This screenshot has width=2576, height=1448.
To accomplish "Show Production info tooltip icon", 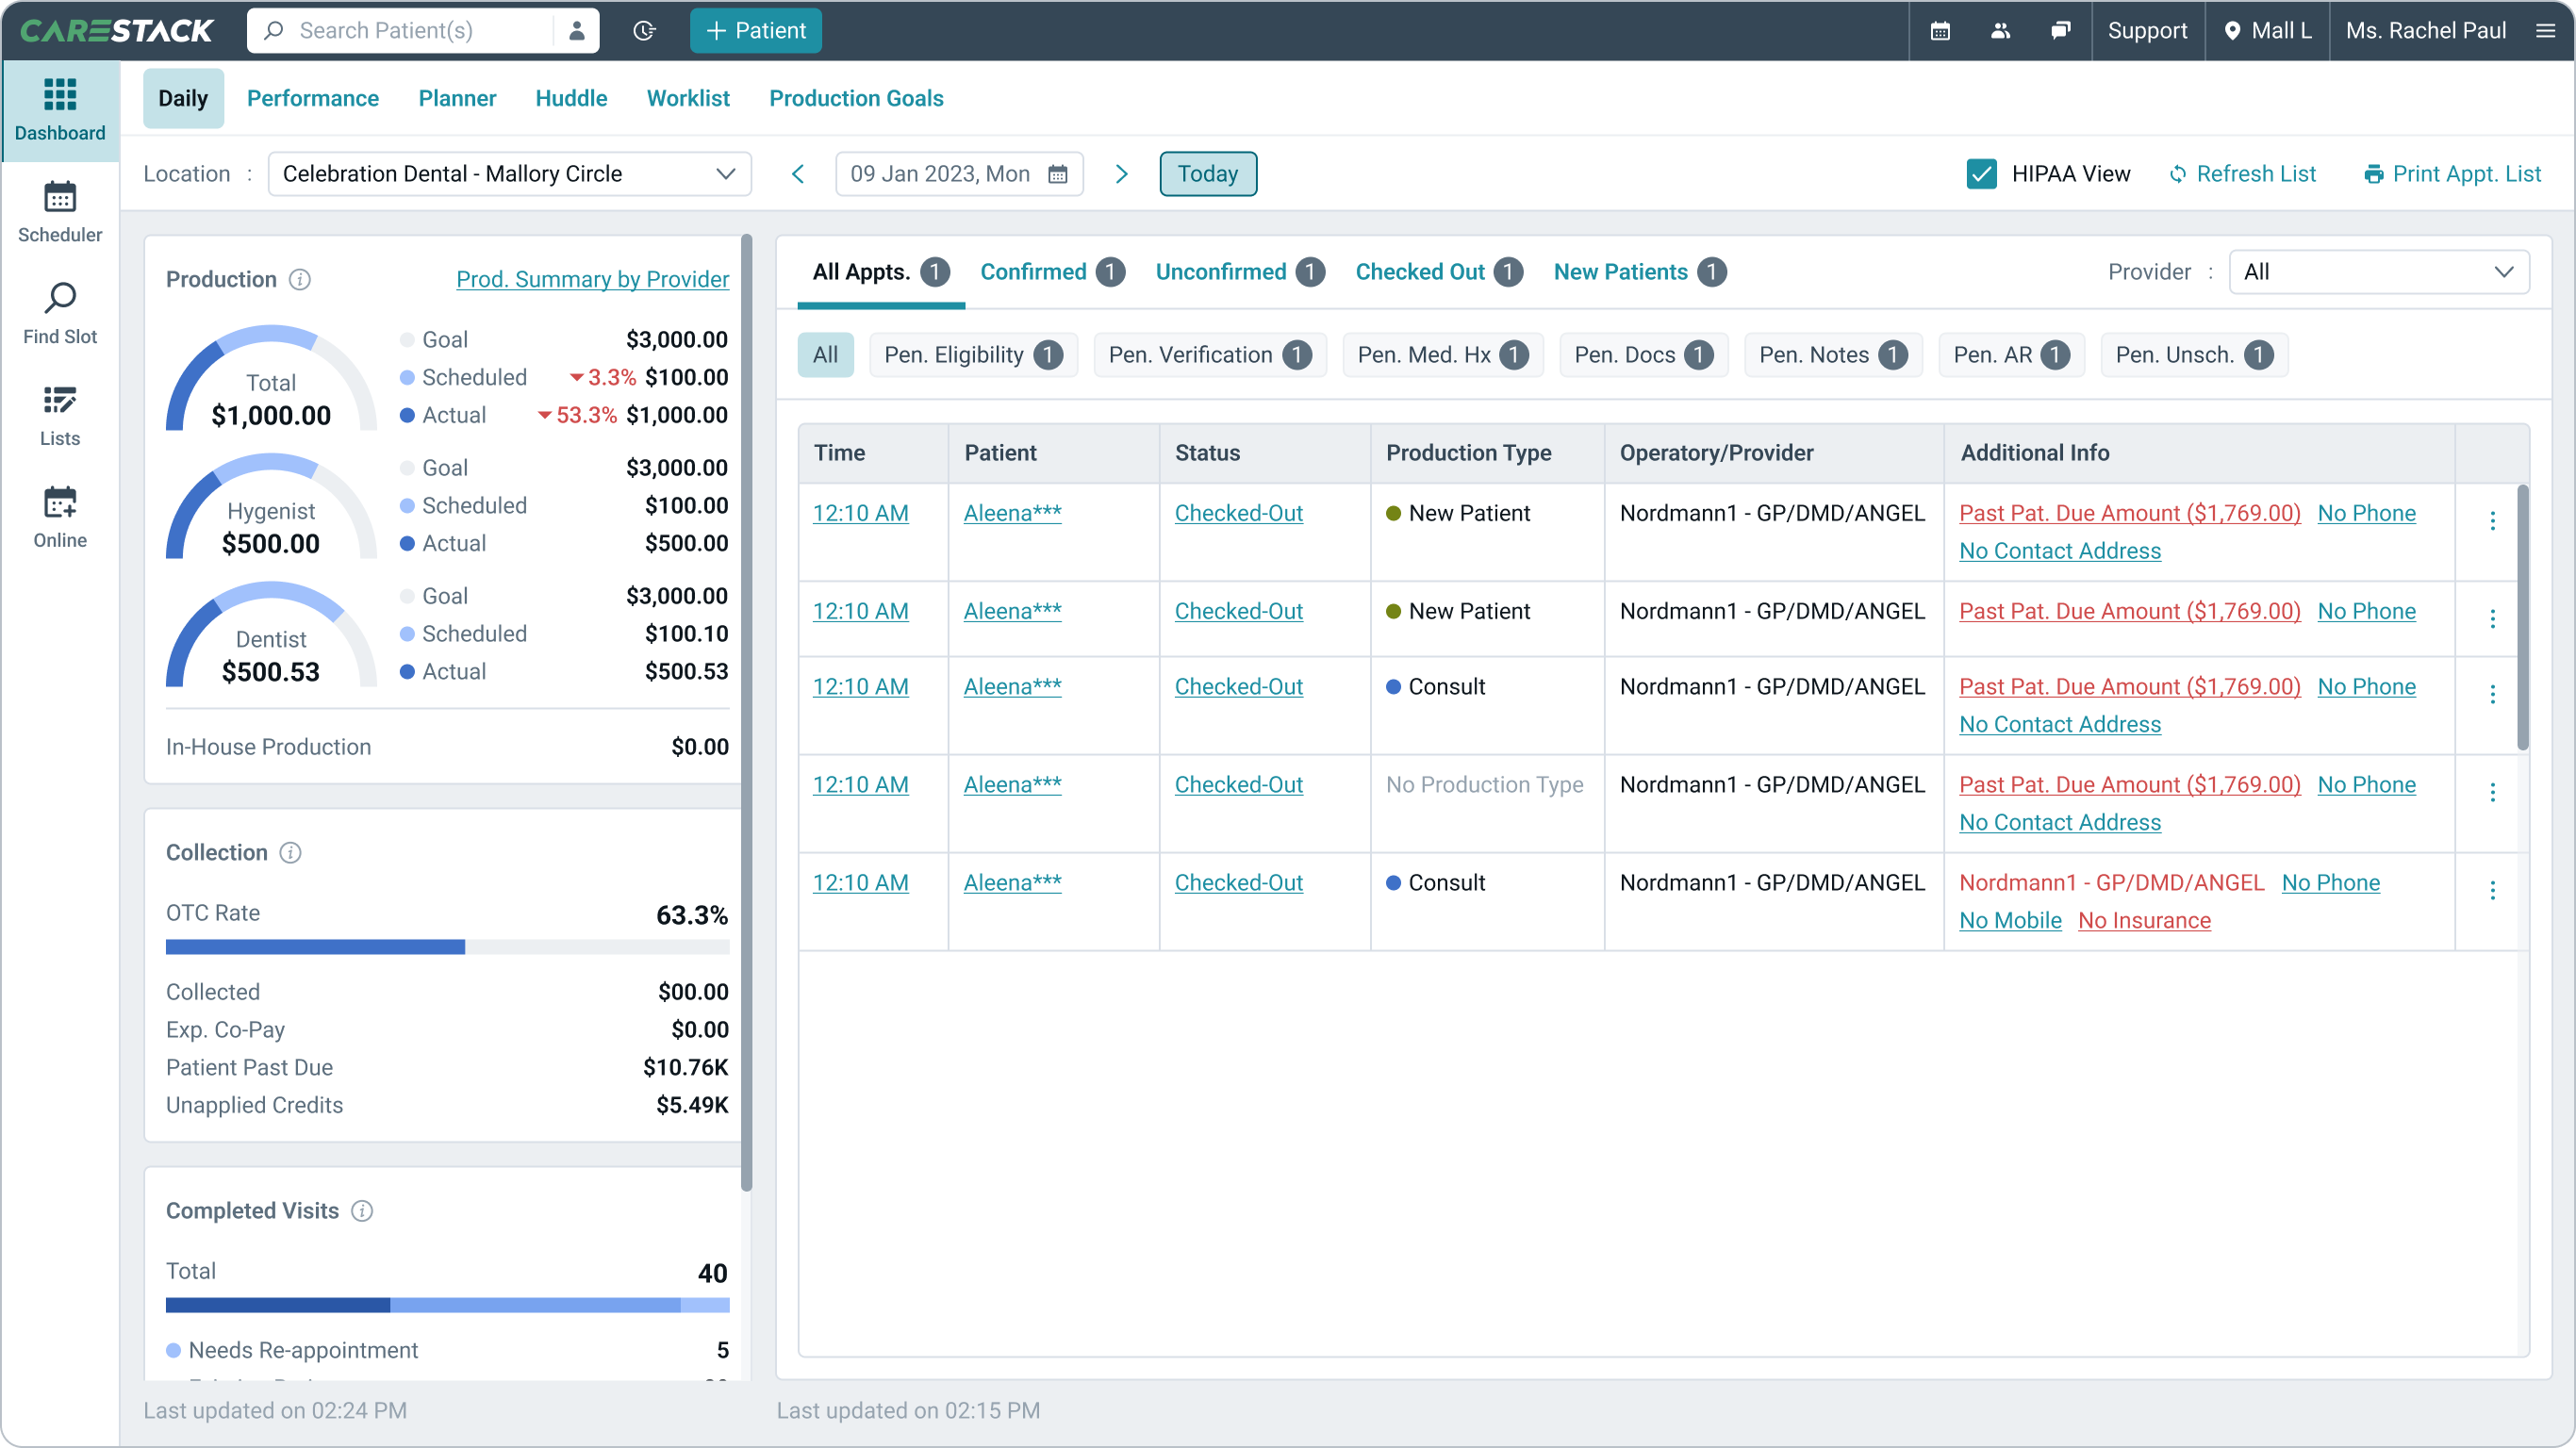I will tap(300, 280).
